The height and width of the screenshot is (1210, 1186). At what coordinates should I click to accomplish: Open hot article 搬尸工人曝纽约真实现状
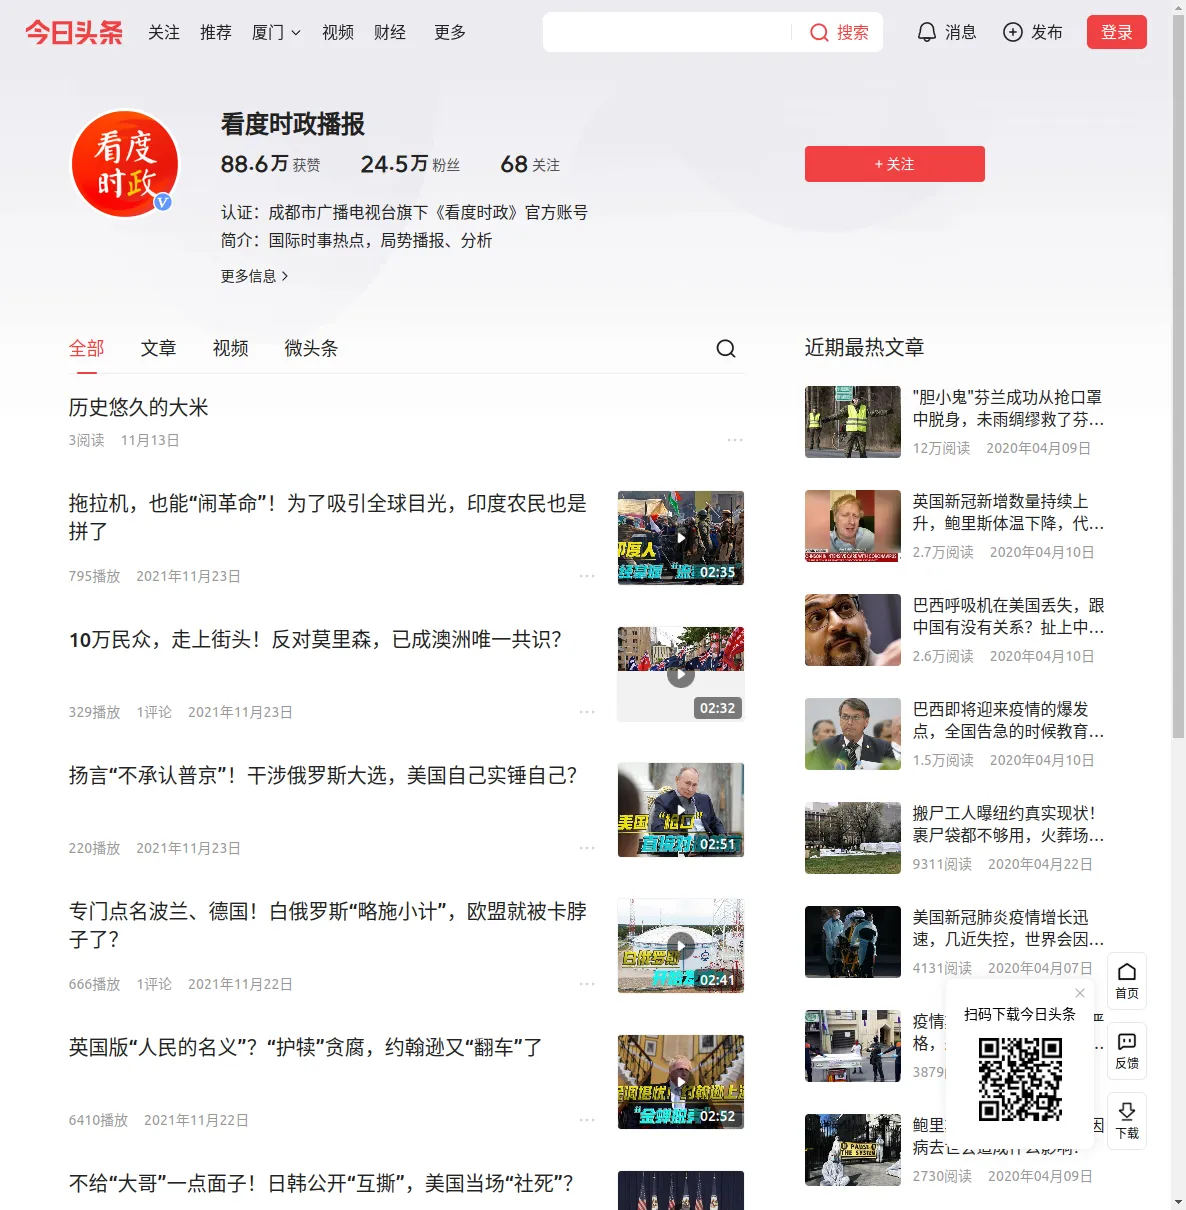[1009, 824]
